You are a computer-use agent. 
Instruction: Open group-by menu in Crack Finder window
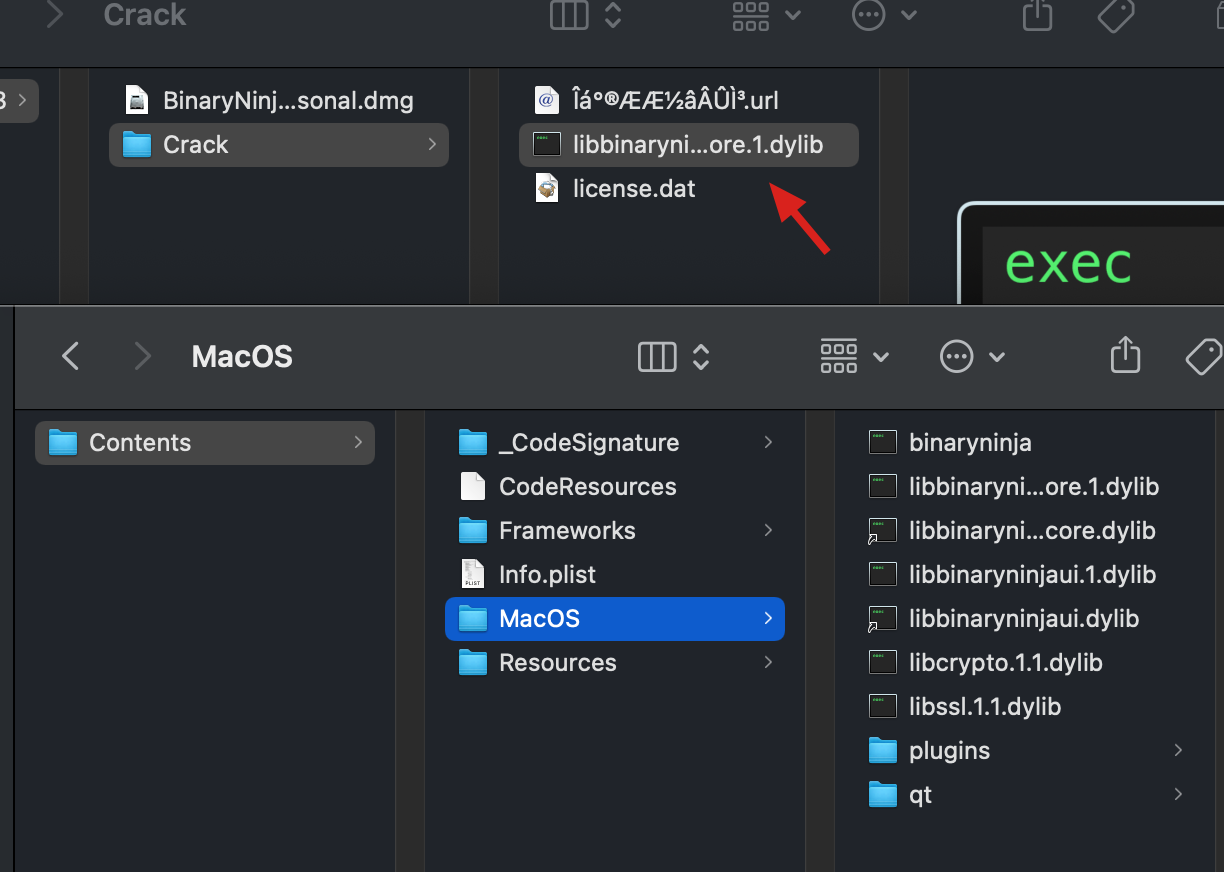(767, 15)
